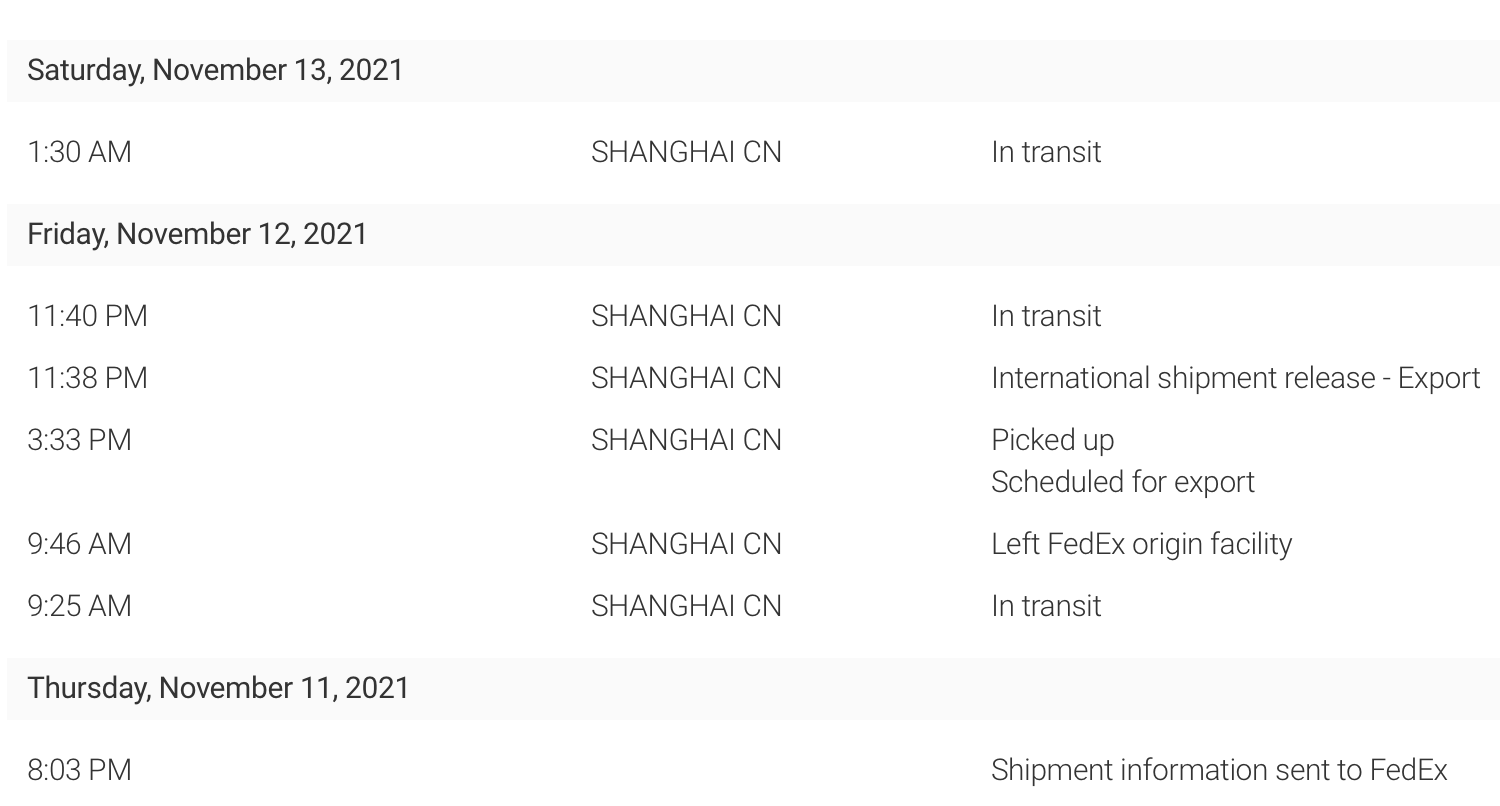Click In transit status at 11:40 PM
The height and width of the screenshot is (806, 1500).
1046,316
